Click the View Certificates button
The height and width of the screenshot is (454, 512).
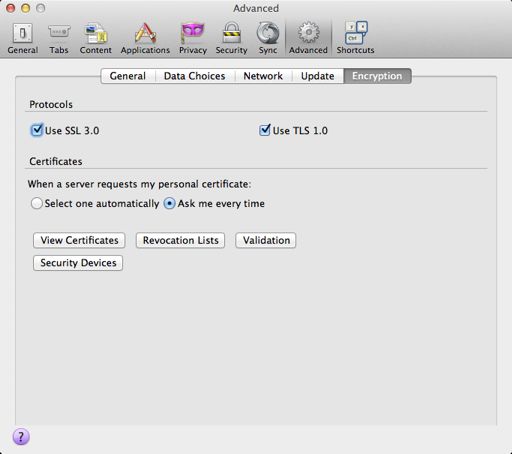tap(79, 240)
